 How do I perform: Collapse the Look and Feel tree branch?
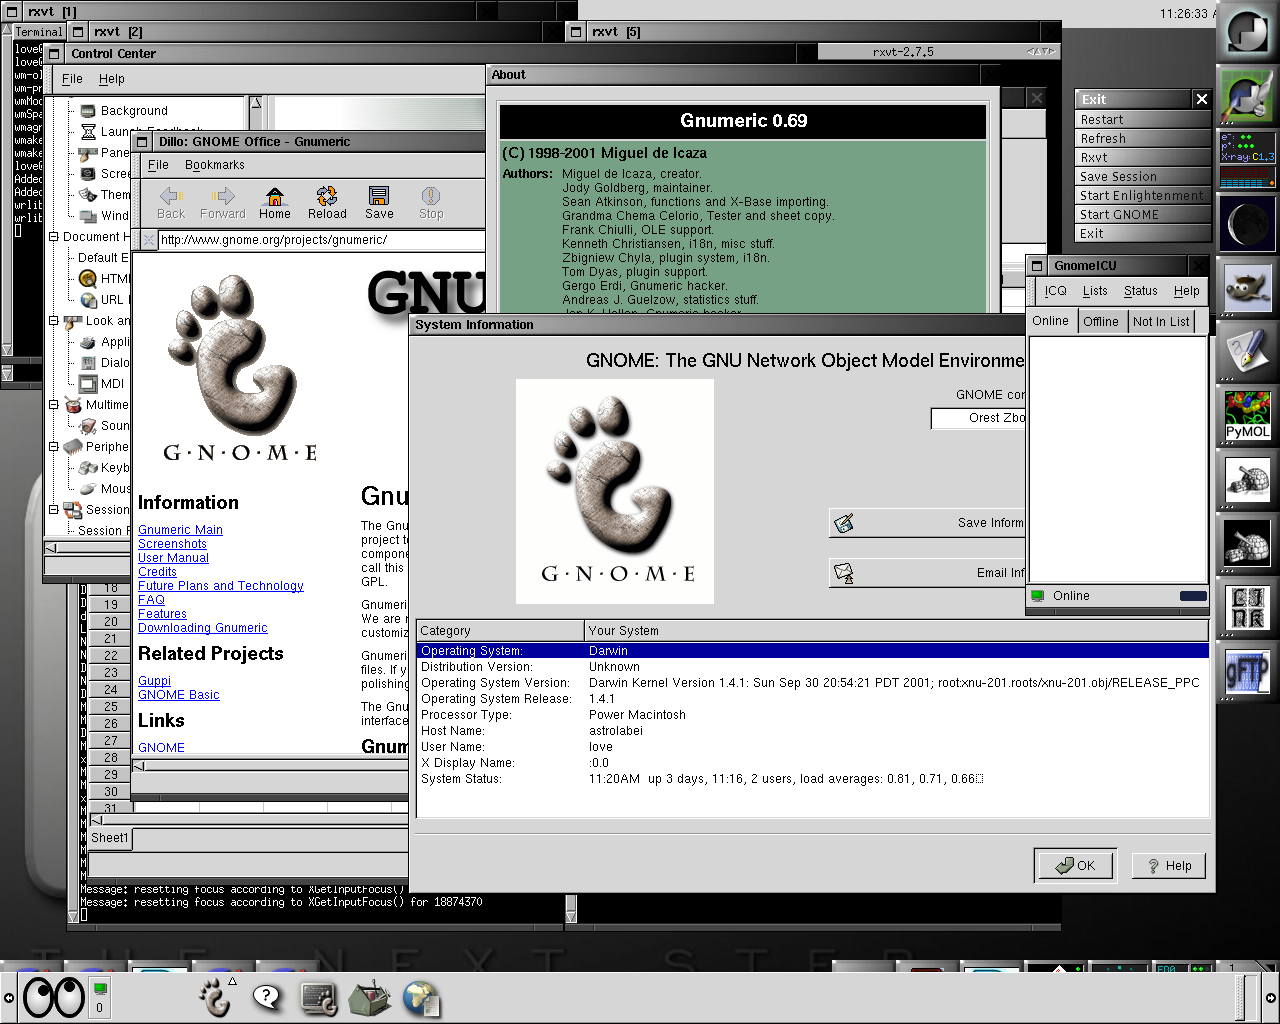[x=54, y=321]
